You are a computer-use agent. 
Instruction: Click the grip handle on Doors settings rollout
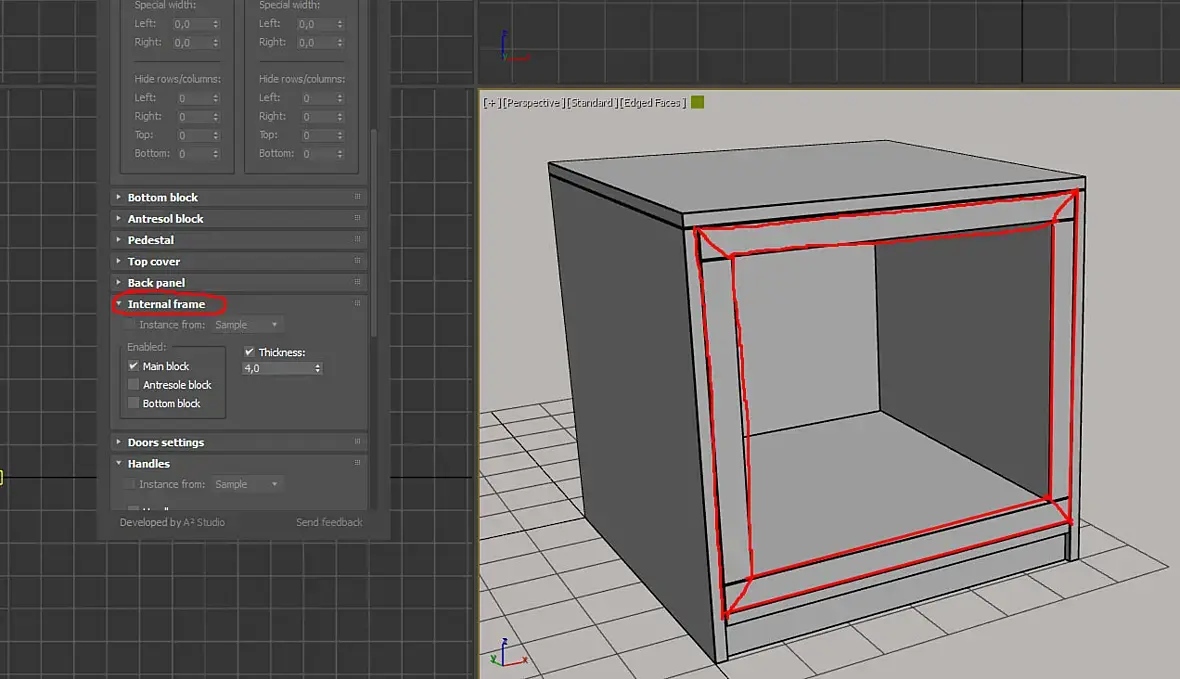click(357, 442)
